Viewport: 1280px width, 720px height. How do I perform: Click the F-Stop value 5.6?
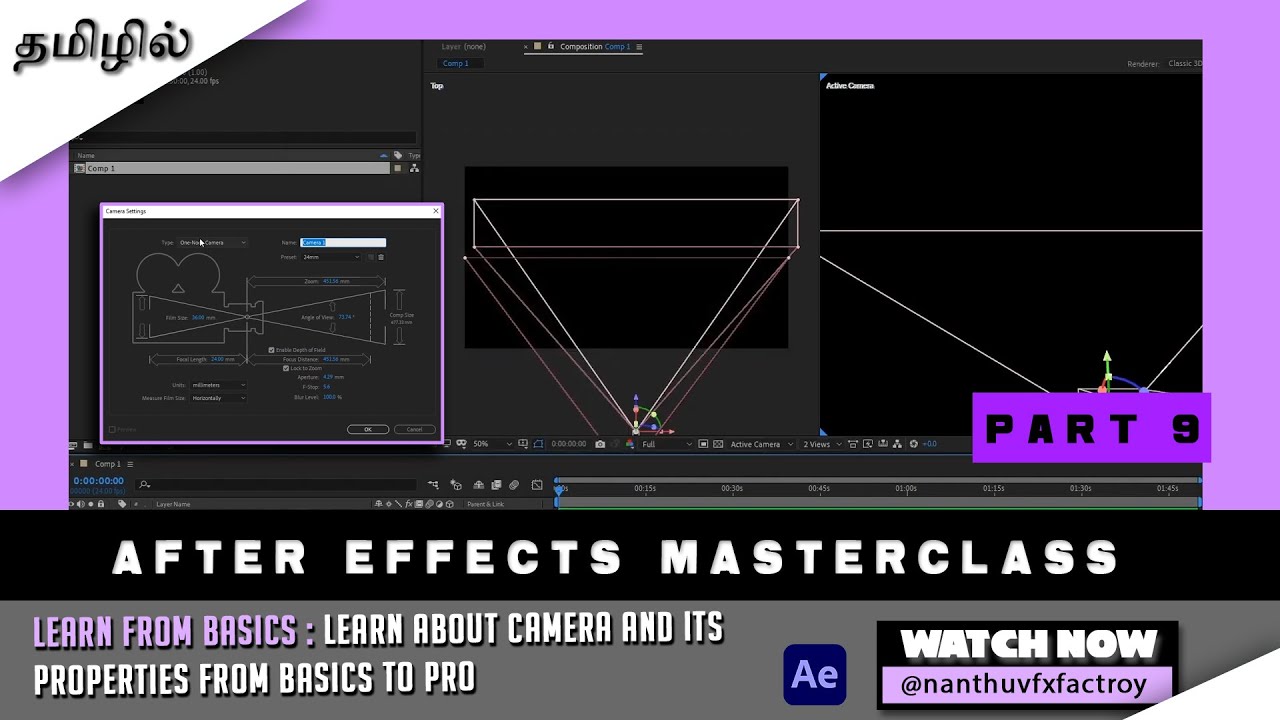pyautogui.click(x=326, y=386)
